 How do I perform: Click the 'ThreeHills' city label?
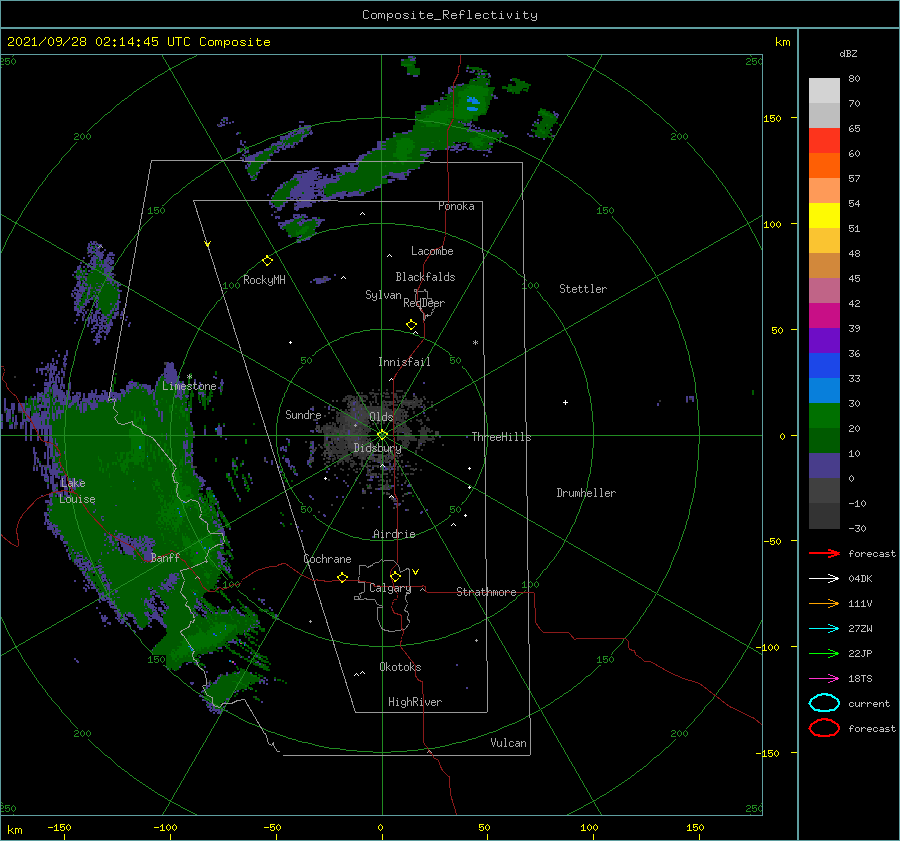501,437
